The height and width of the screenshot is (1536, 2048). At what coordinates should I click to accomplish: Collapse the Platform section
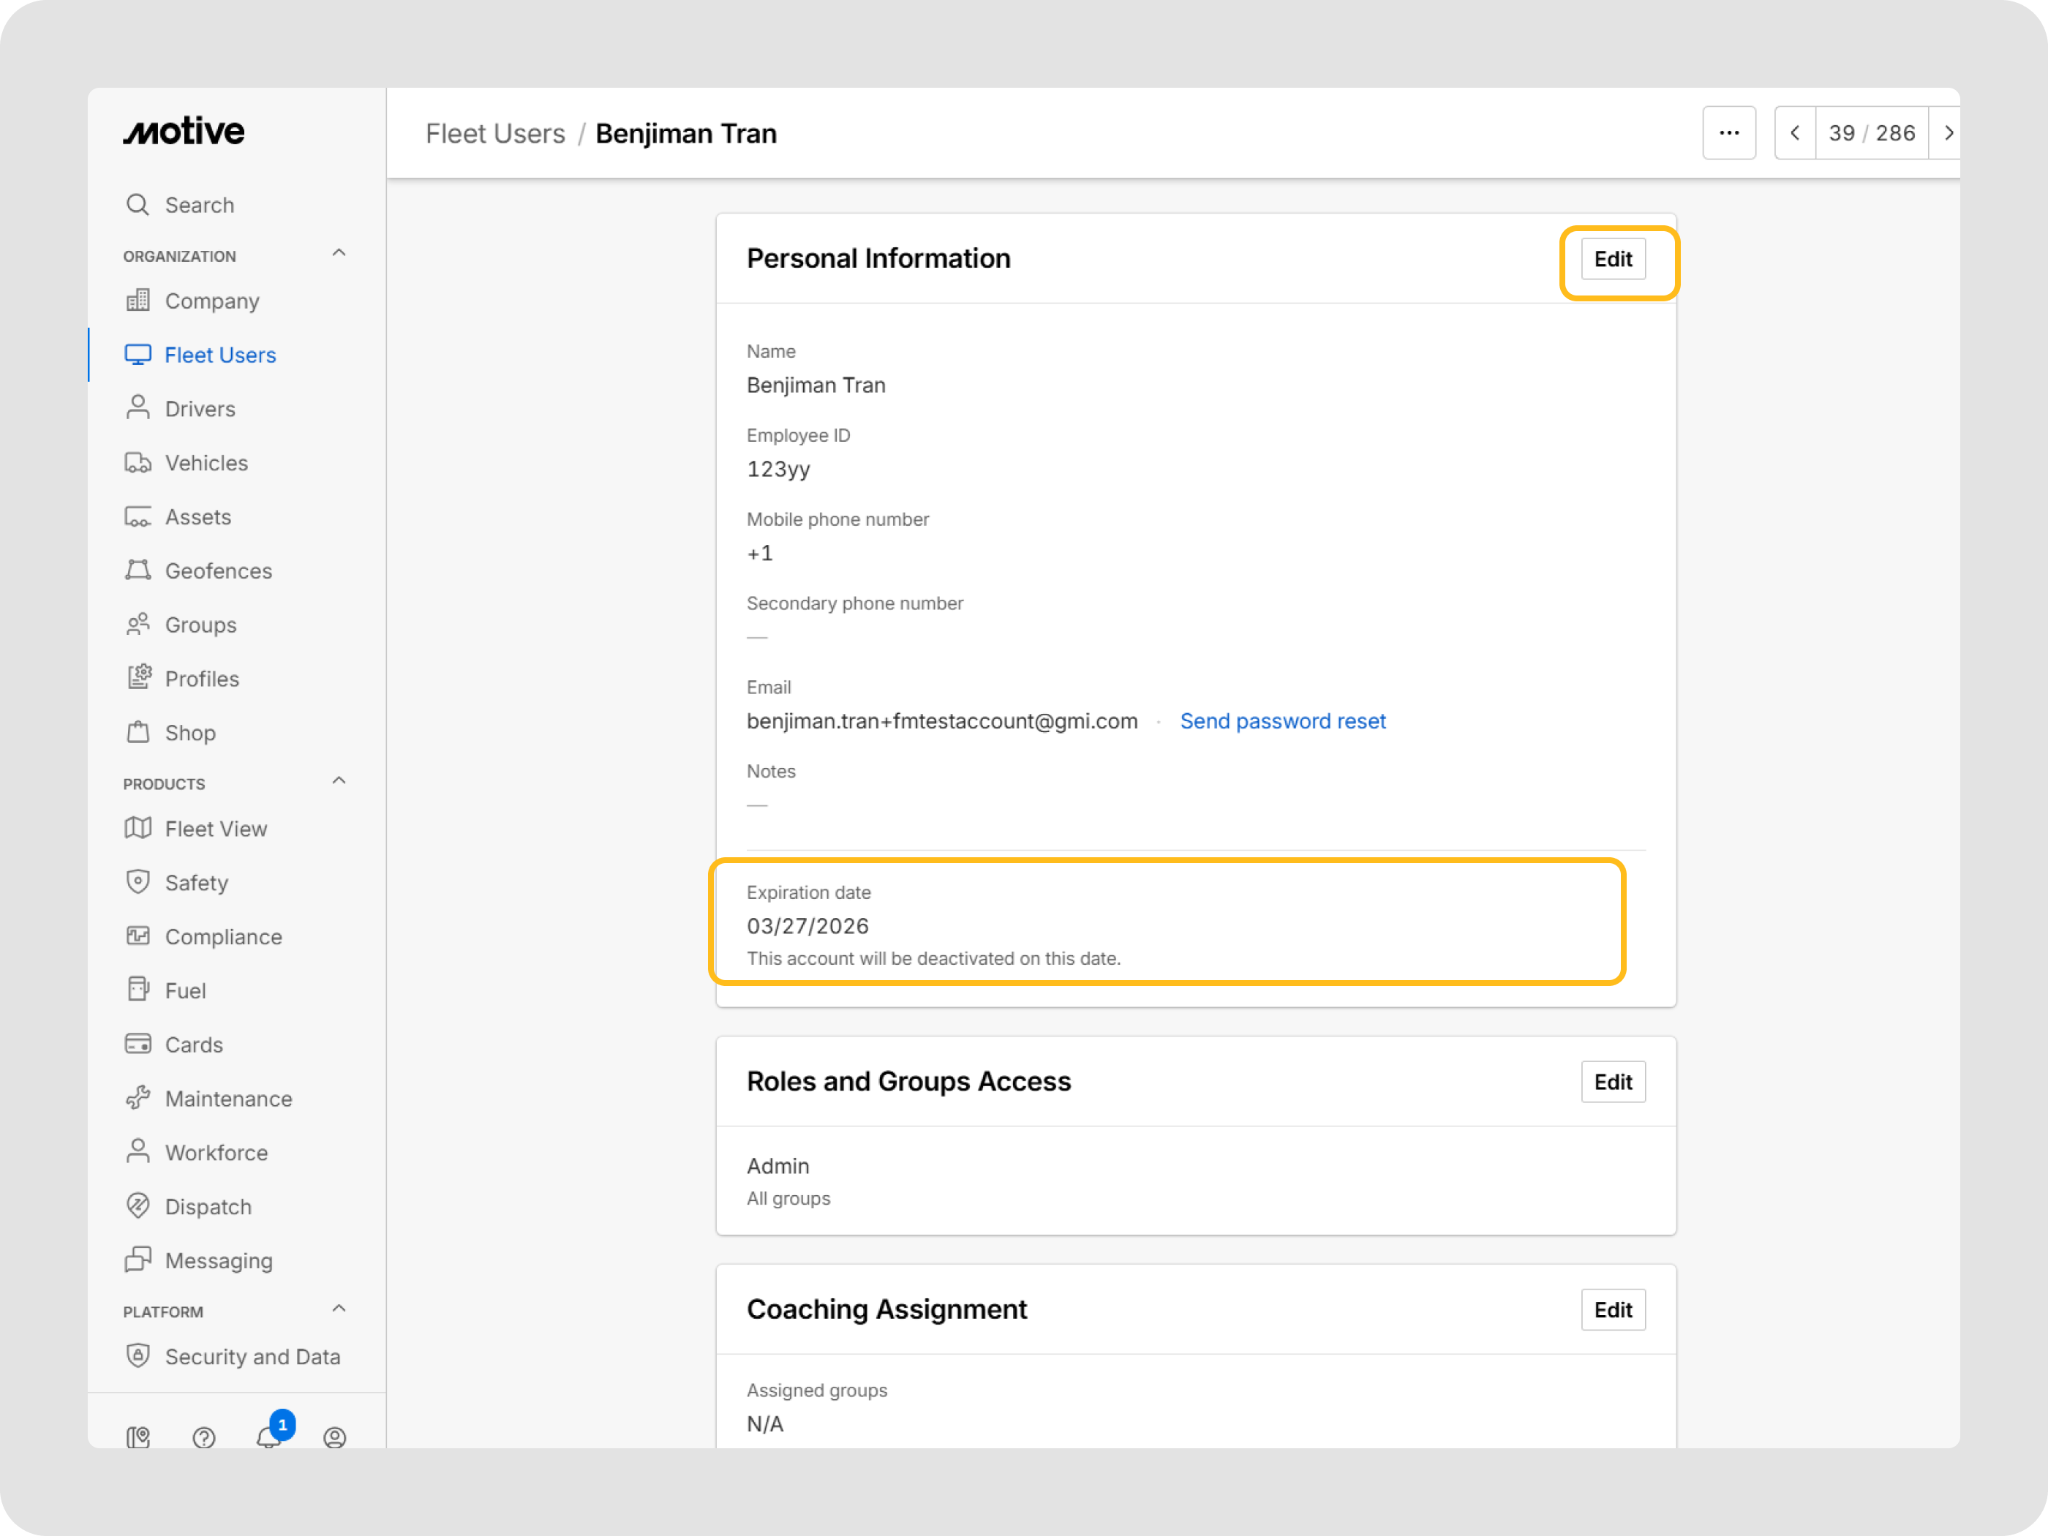[x=339, y=1310]
